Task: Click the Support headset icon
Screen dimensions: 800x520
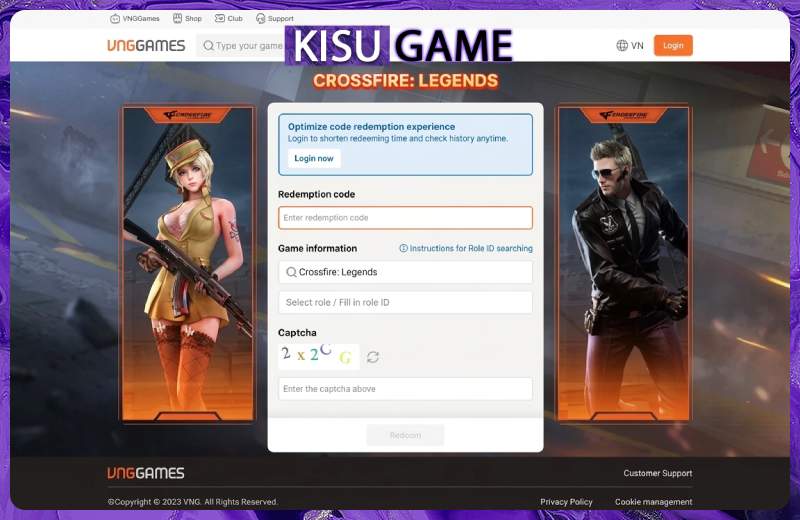Action: [260, 18]
